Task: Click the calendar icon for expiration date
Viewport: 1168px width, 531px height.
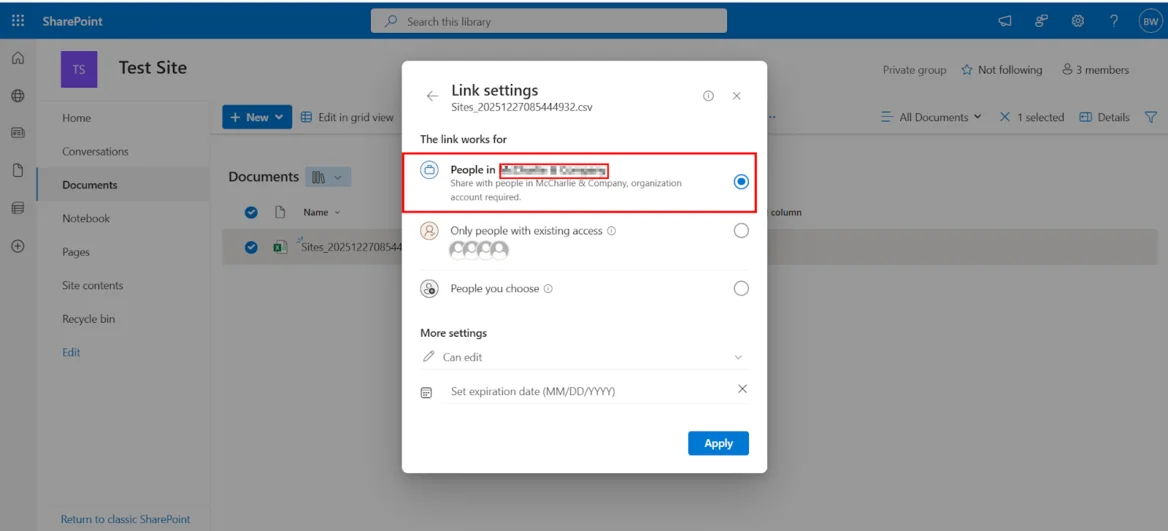Action: (x=427, y=392)
